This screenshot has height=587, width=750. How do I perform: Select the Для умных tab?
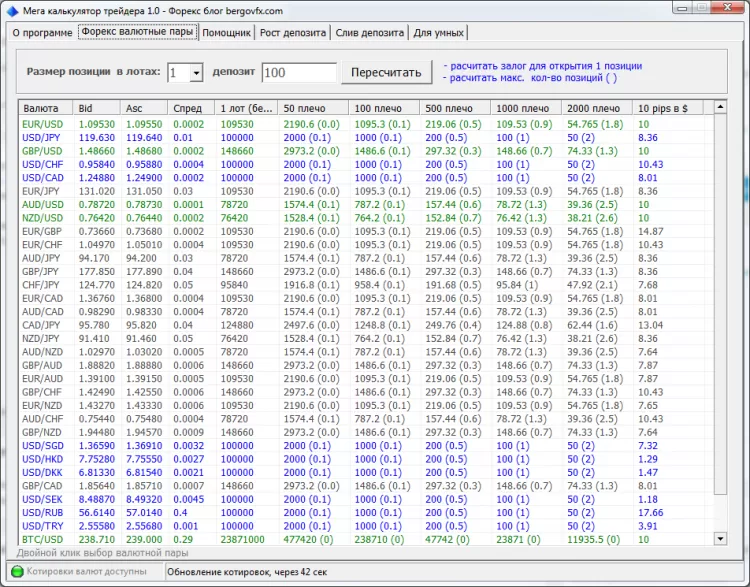437,32
